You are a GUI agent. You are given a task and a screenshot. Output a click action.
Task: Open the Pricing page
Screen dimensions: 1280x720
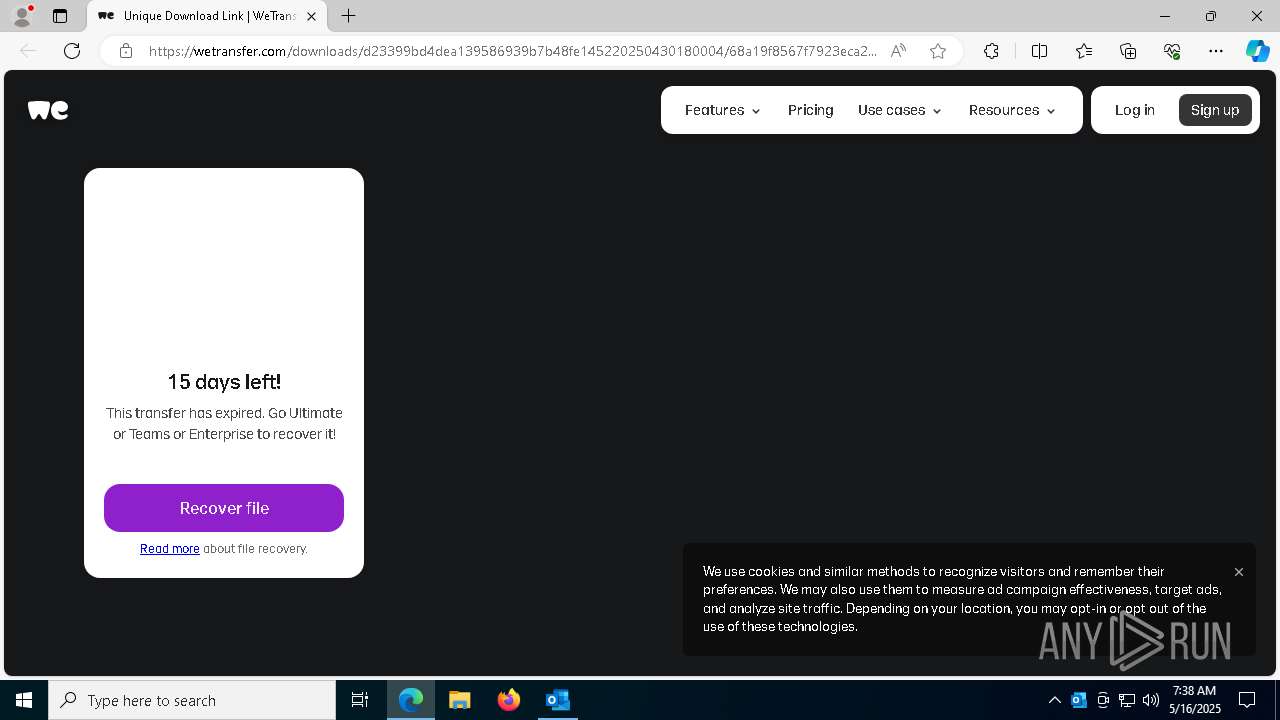[811, 110]
